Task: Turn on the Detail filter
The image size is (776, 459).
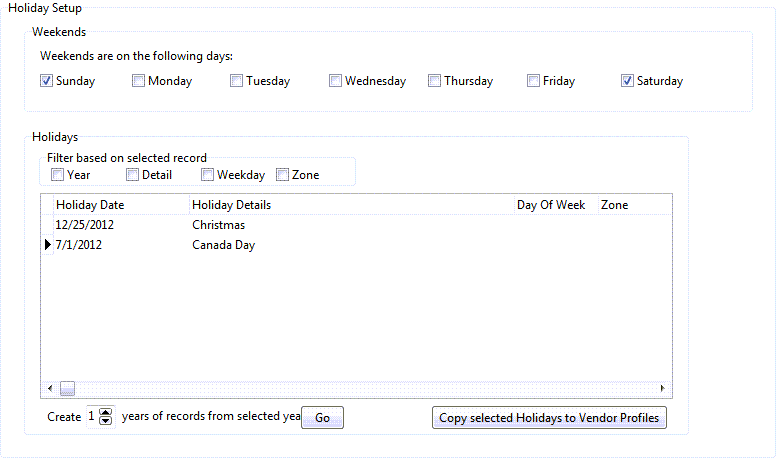Action: click(132, 175)
